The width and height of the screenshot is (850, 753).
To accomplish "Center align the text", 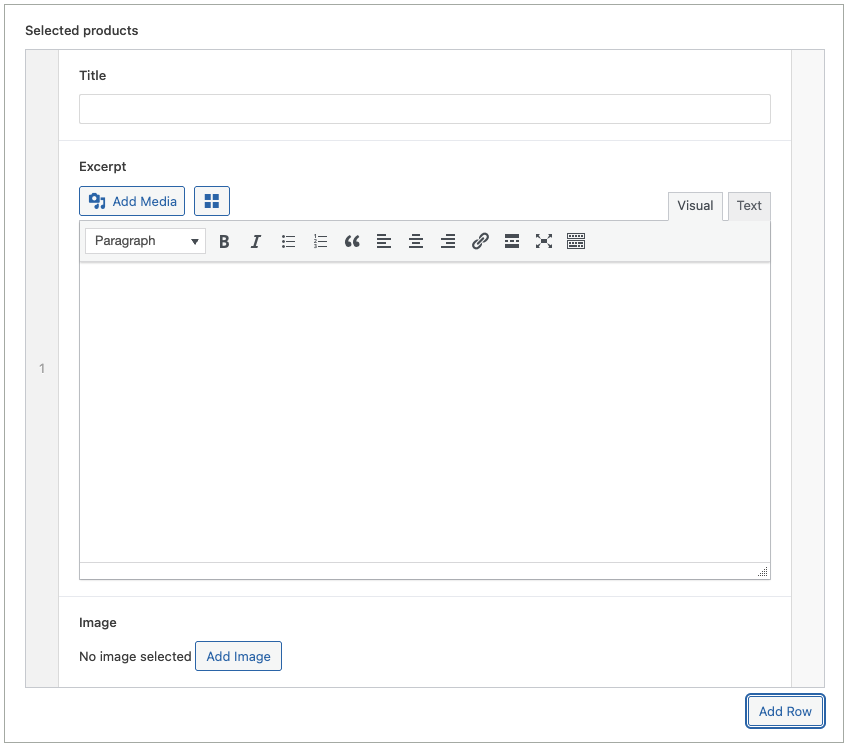I will click(x=416, y=241).
